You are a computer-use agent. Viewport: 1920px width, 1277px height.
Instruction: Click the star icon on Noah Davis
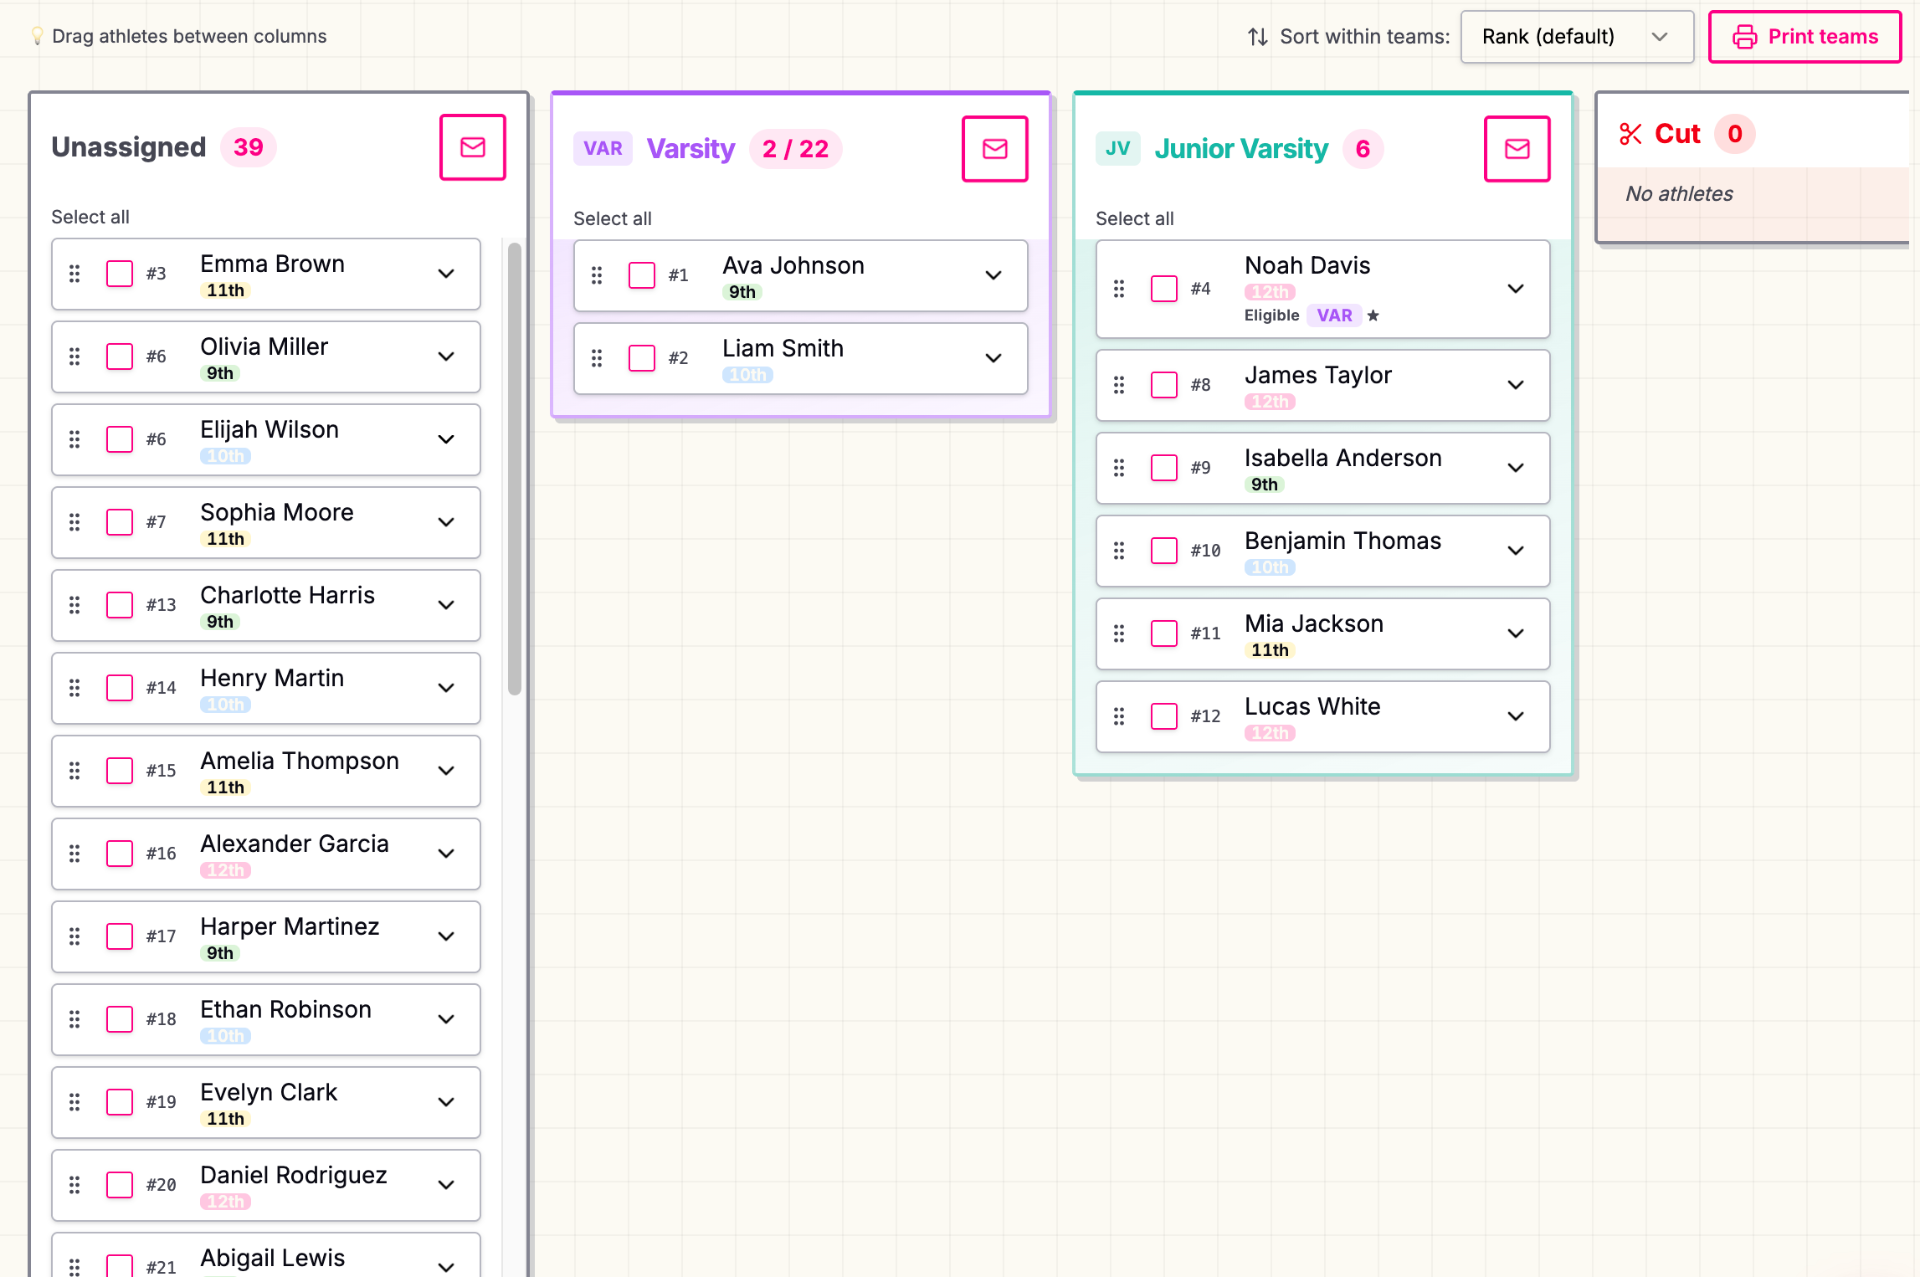(x=1373, y=316)
